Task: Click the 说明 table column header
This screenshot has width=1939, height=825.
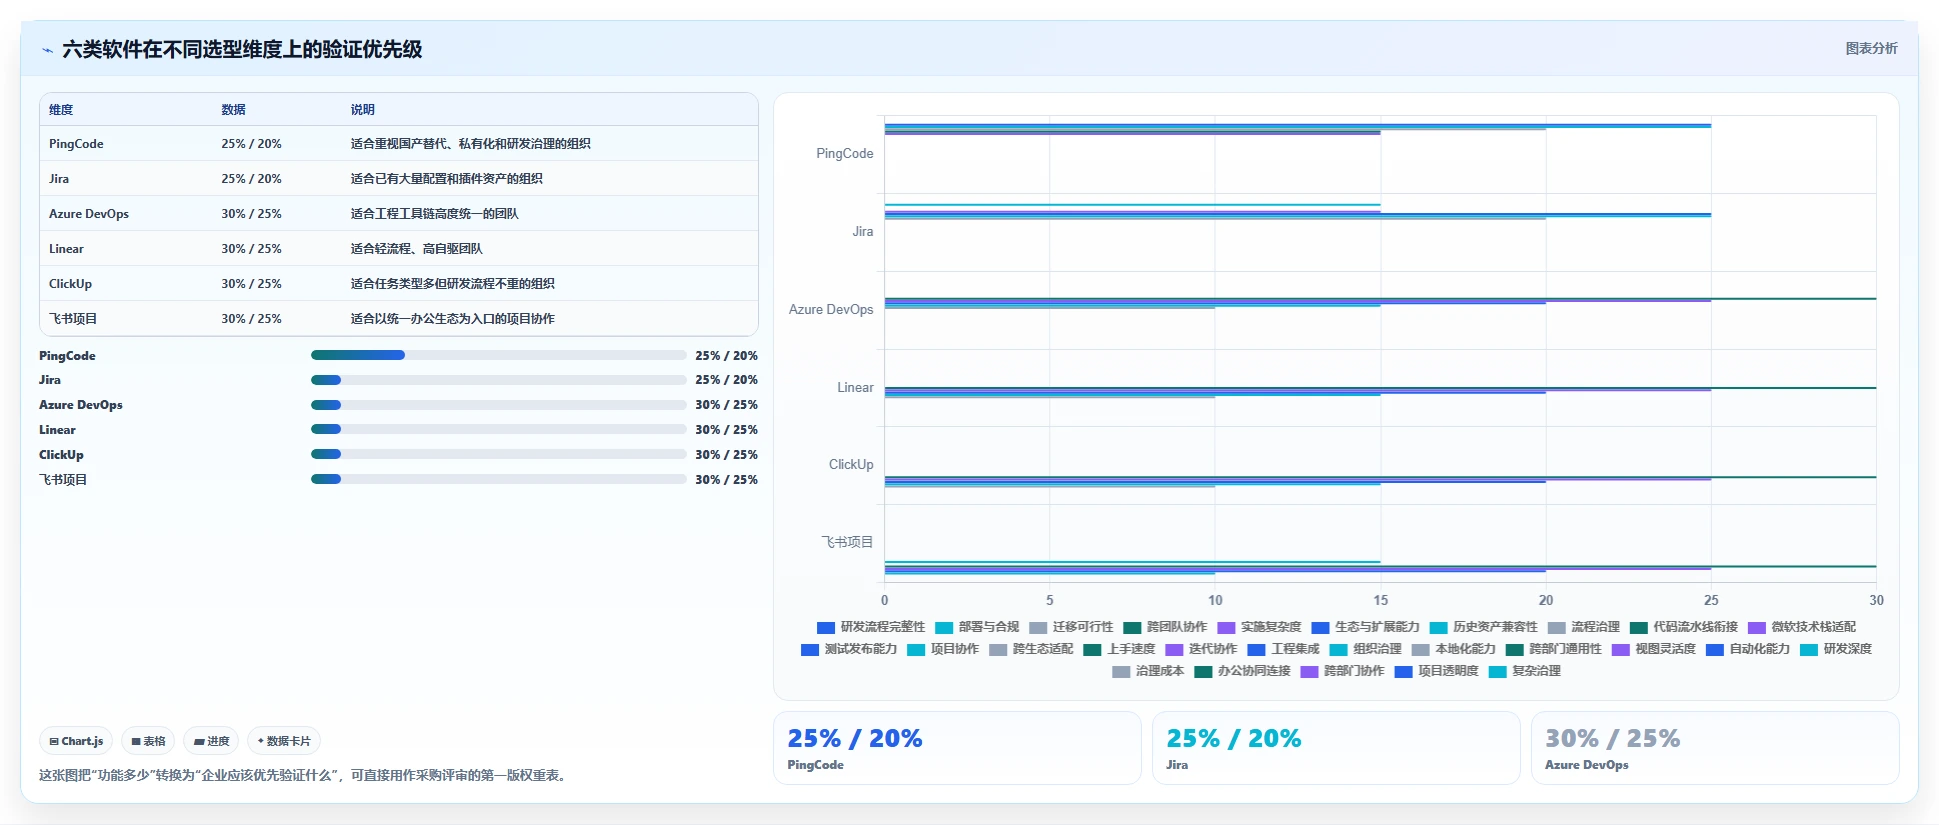Action: [x=362, y=110]
